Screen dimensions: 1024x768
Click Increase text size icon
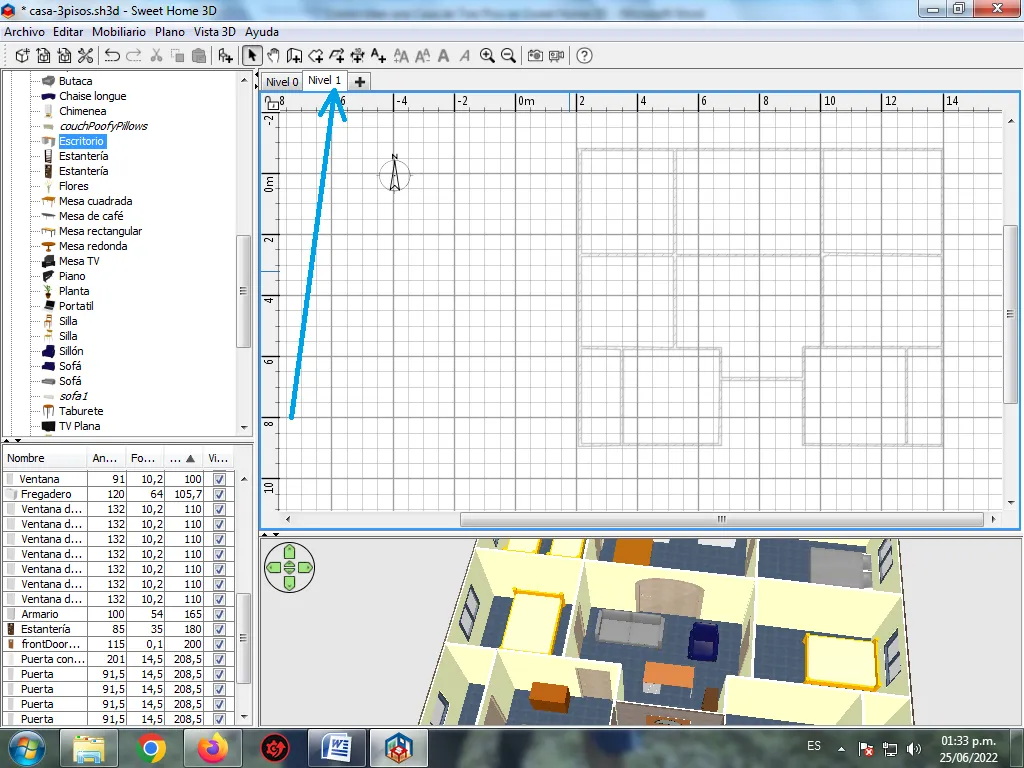tap(401, 56)
